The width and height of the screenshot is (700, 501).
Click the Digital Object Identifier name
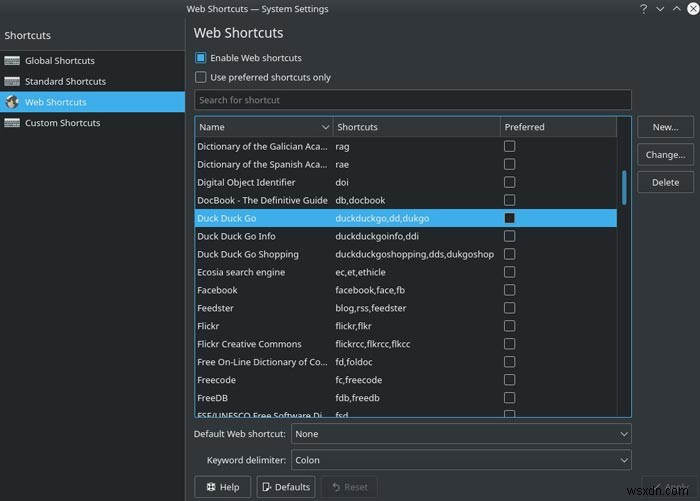point(246,182)
